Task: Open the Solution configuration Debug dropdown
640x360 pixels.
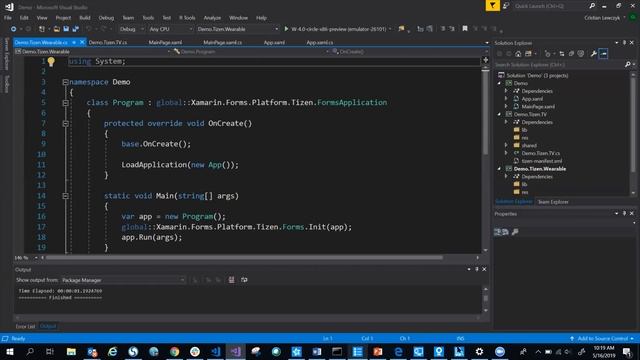Action: [x=131, y=29]
